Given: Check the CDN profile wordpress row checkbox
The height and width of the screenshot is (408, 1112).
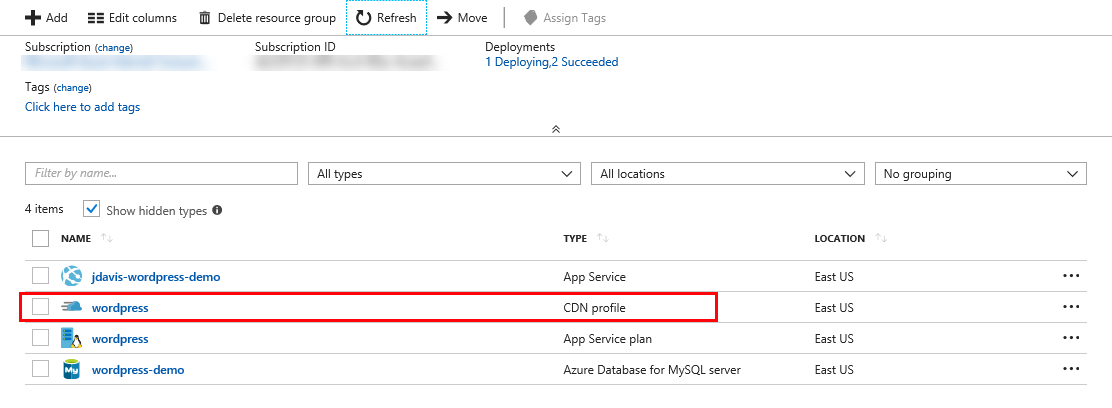Looking at the screenshot, I should click(x=40, y=307).
